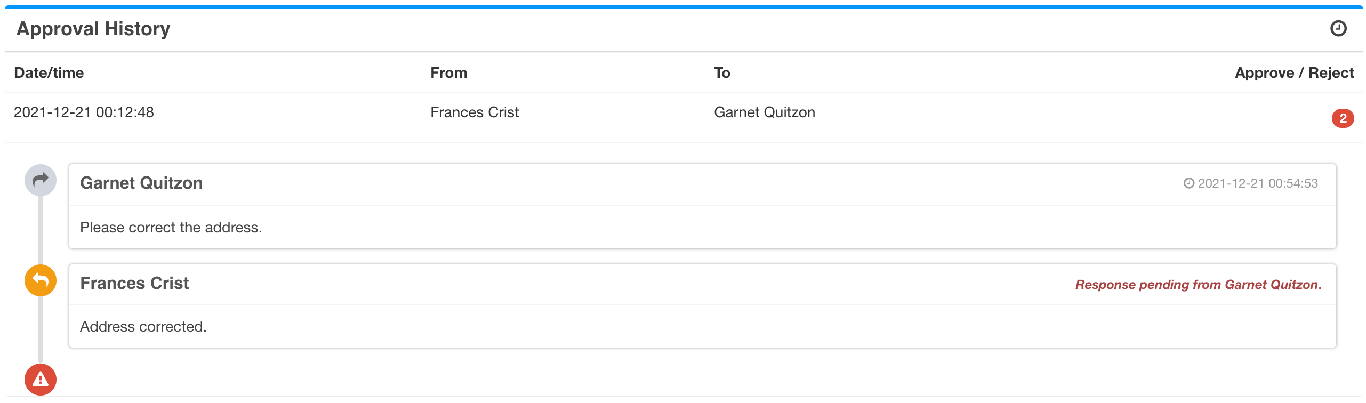The image size is (1366, 403).
Task: Click 'Response pending from Garnet Quitzon.' status
Action: [x=1198, y=285]
